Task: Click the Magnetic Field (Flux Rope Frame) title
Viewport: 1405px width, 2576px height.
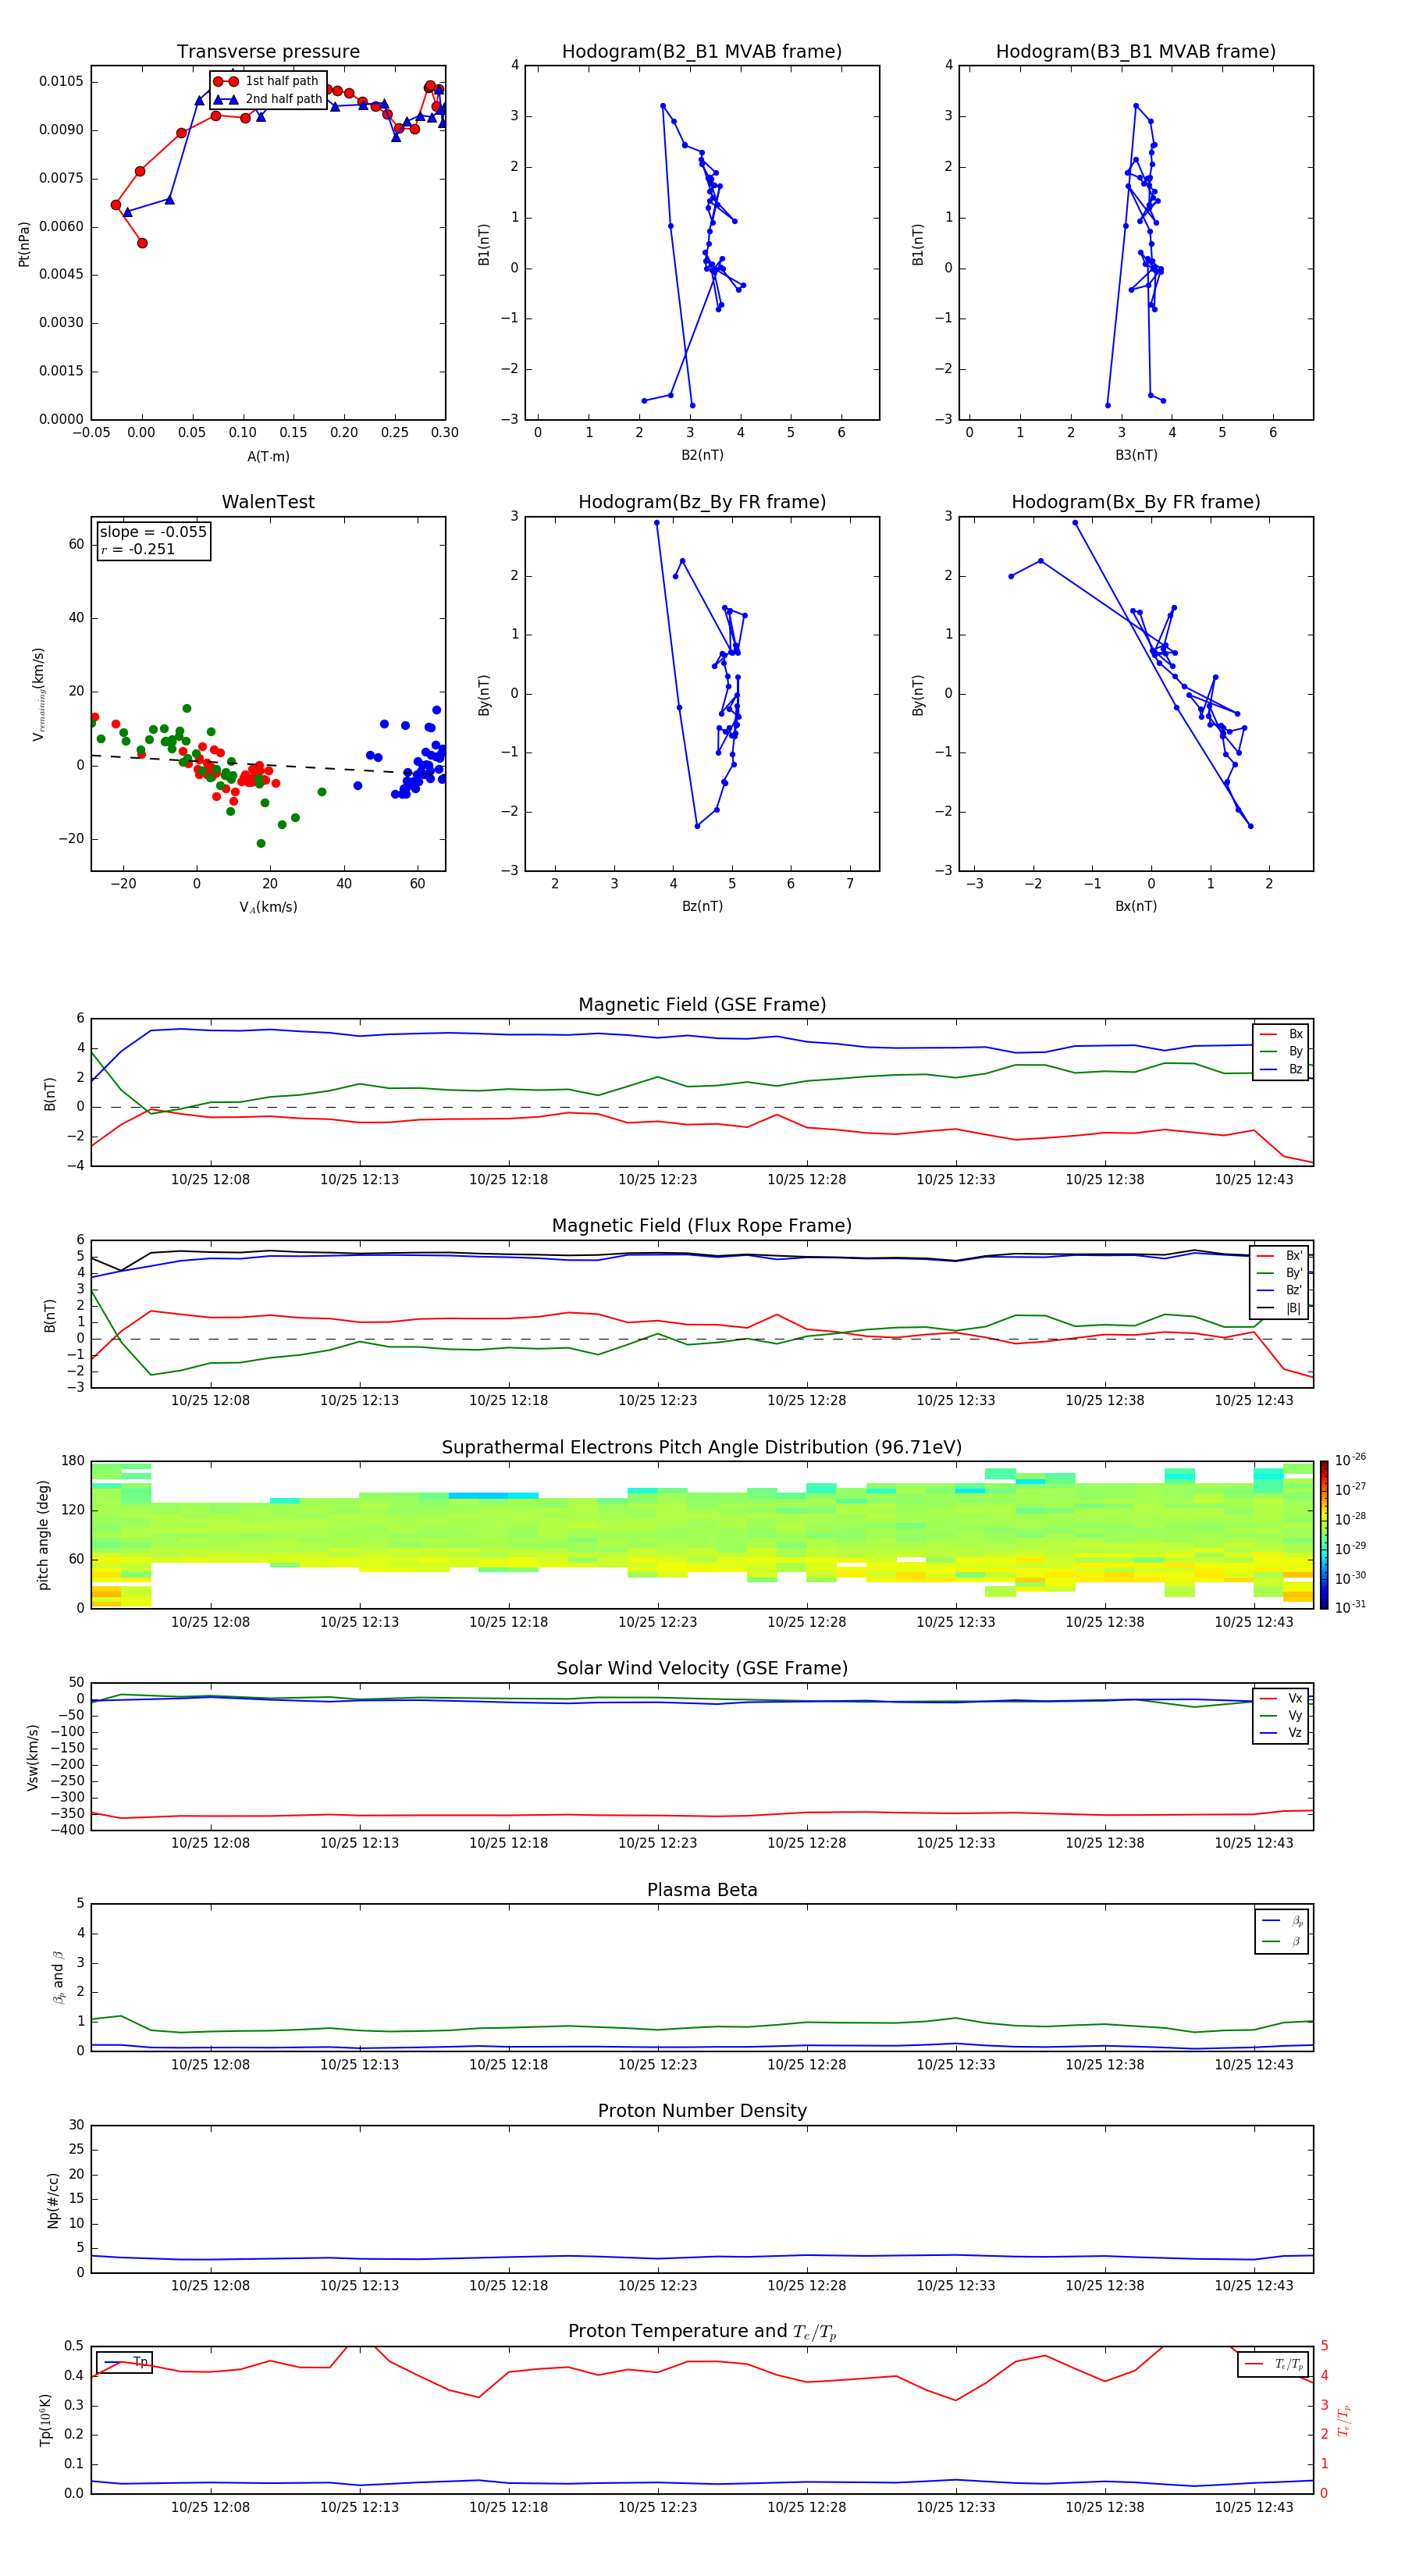Action: [701, 1225]
